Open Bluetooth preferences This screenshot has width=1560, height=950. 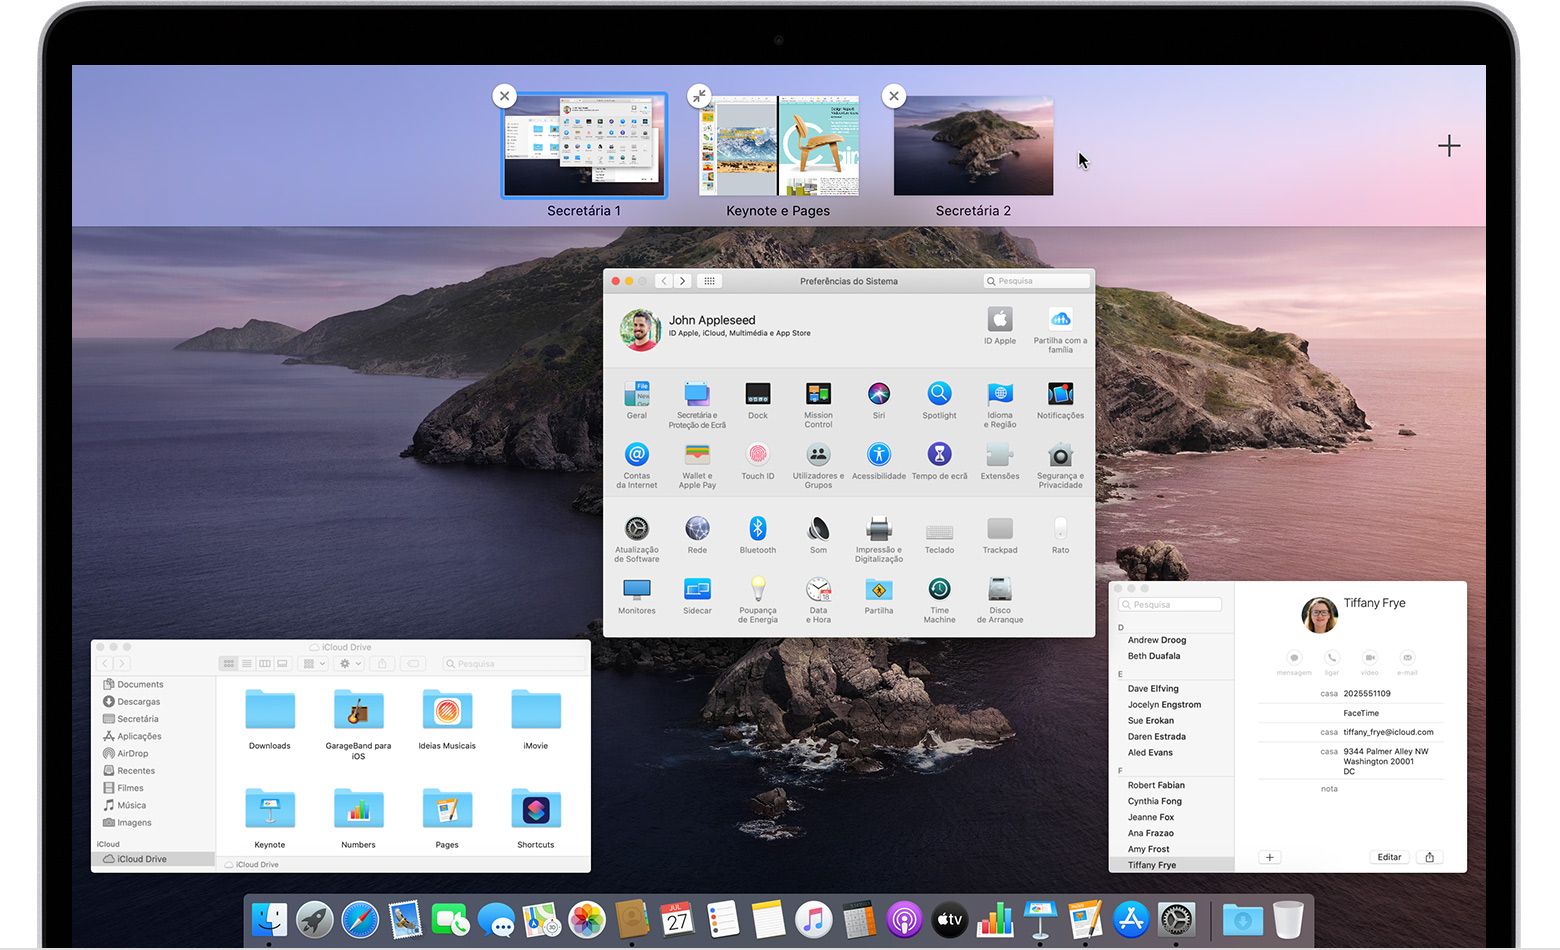(x=757, y=535)
